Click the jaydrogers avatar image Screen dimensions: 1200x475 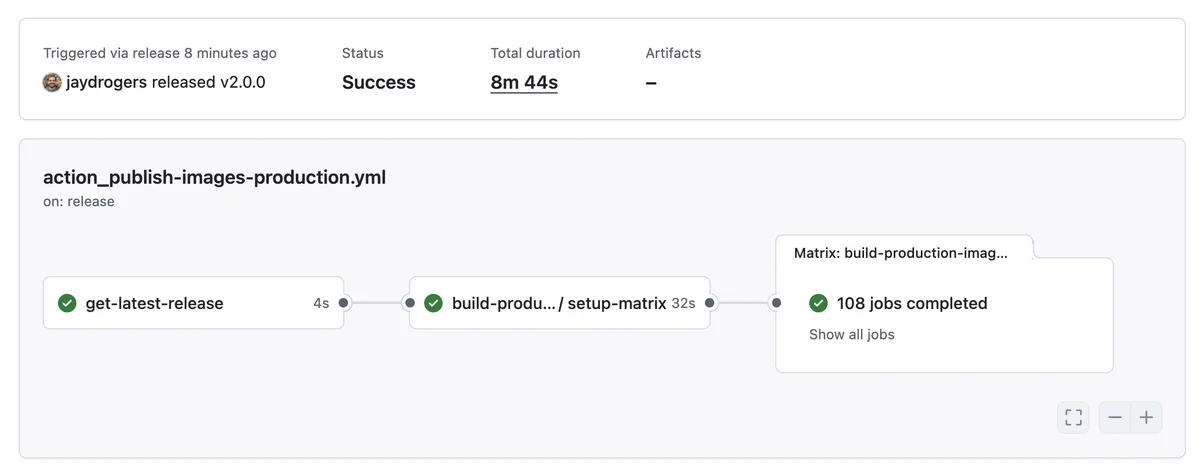pos(52,82)
